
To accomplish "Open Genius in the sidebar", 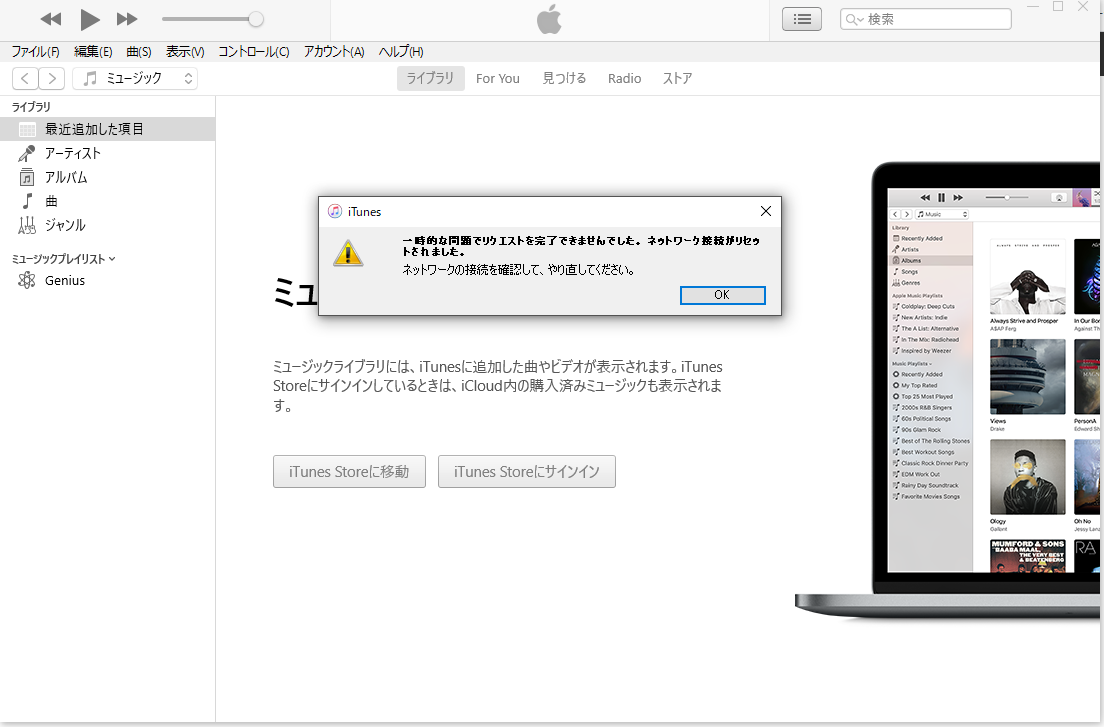I will [107, 280].
